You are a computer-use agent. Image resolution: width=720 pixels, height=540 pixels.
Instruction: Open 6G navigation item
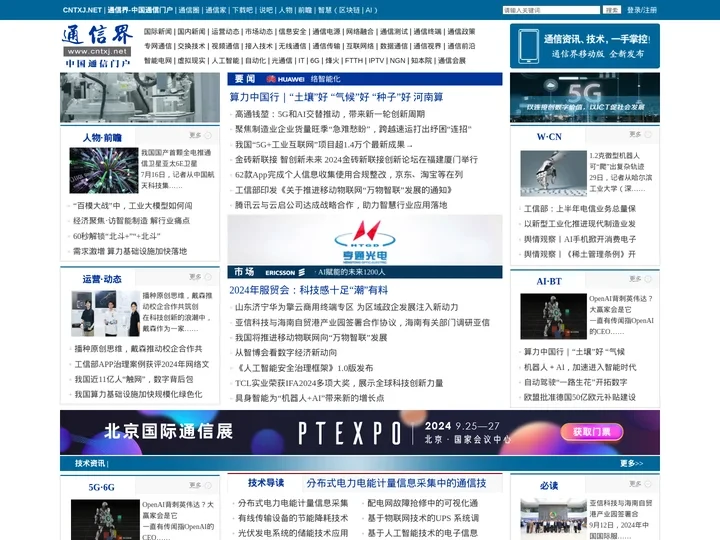coord(315,60)
